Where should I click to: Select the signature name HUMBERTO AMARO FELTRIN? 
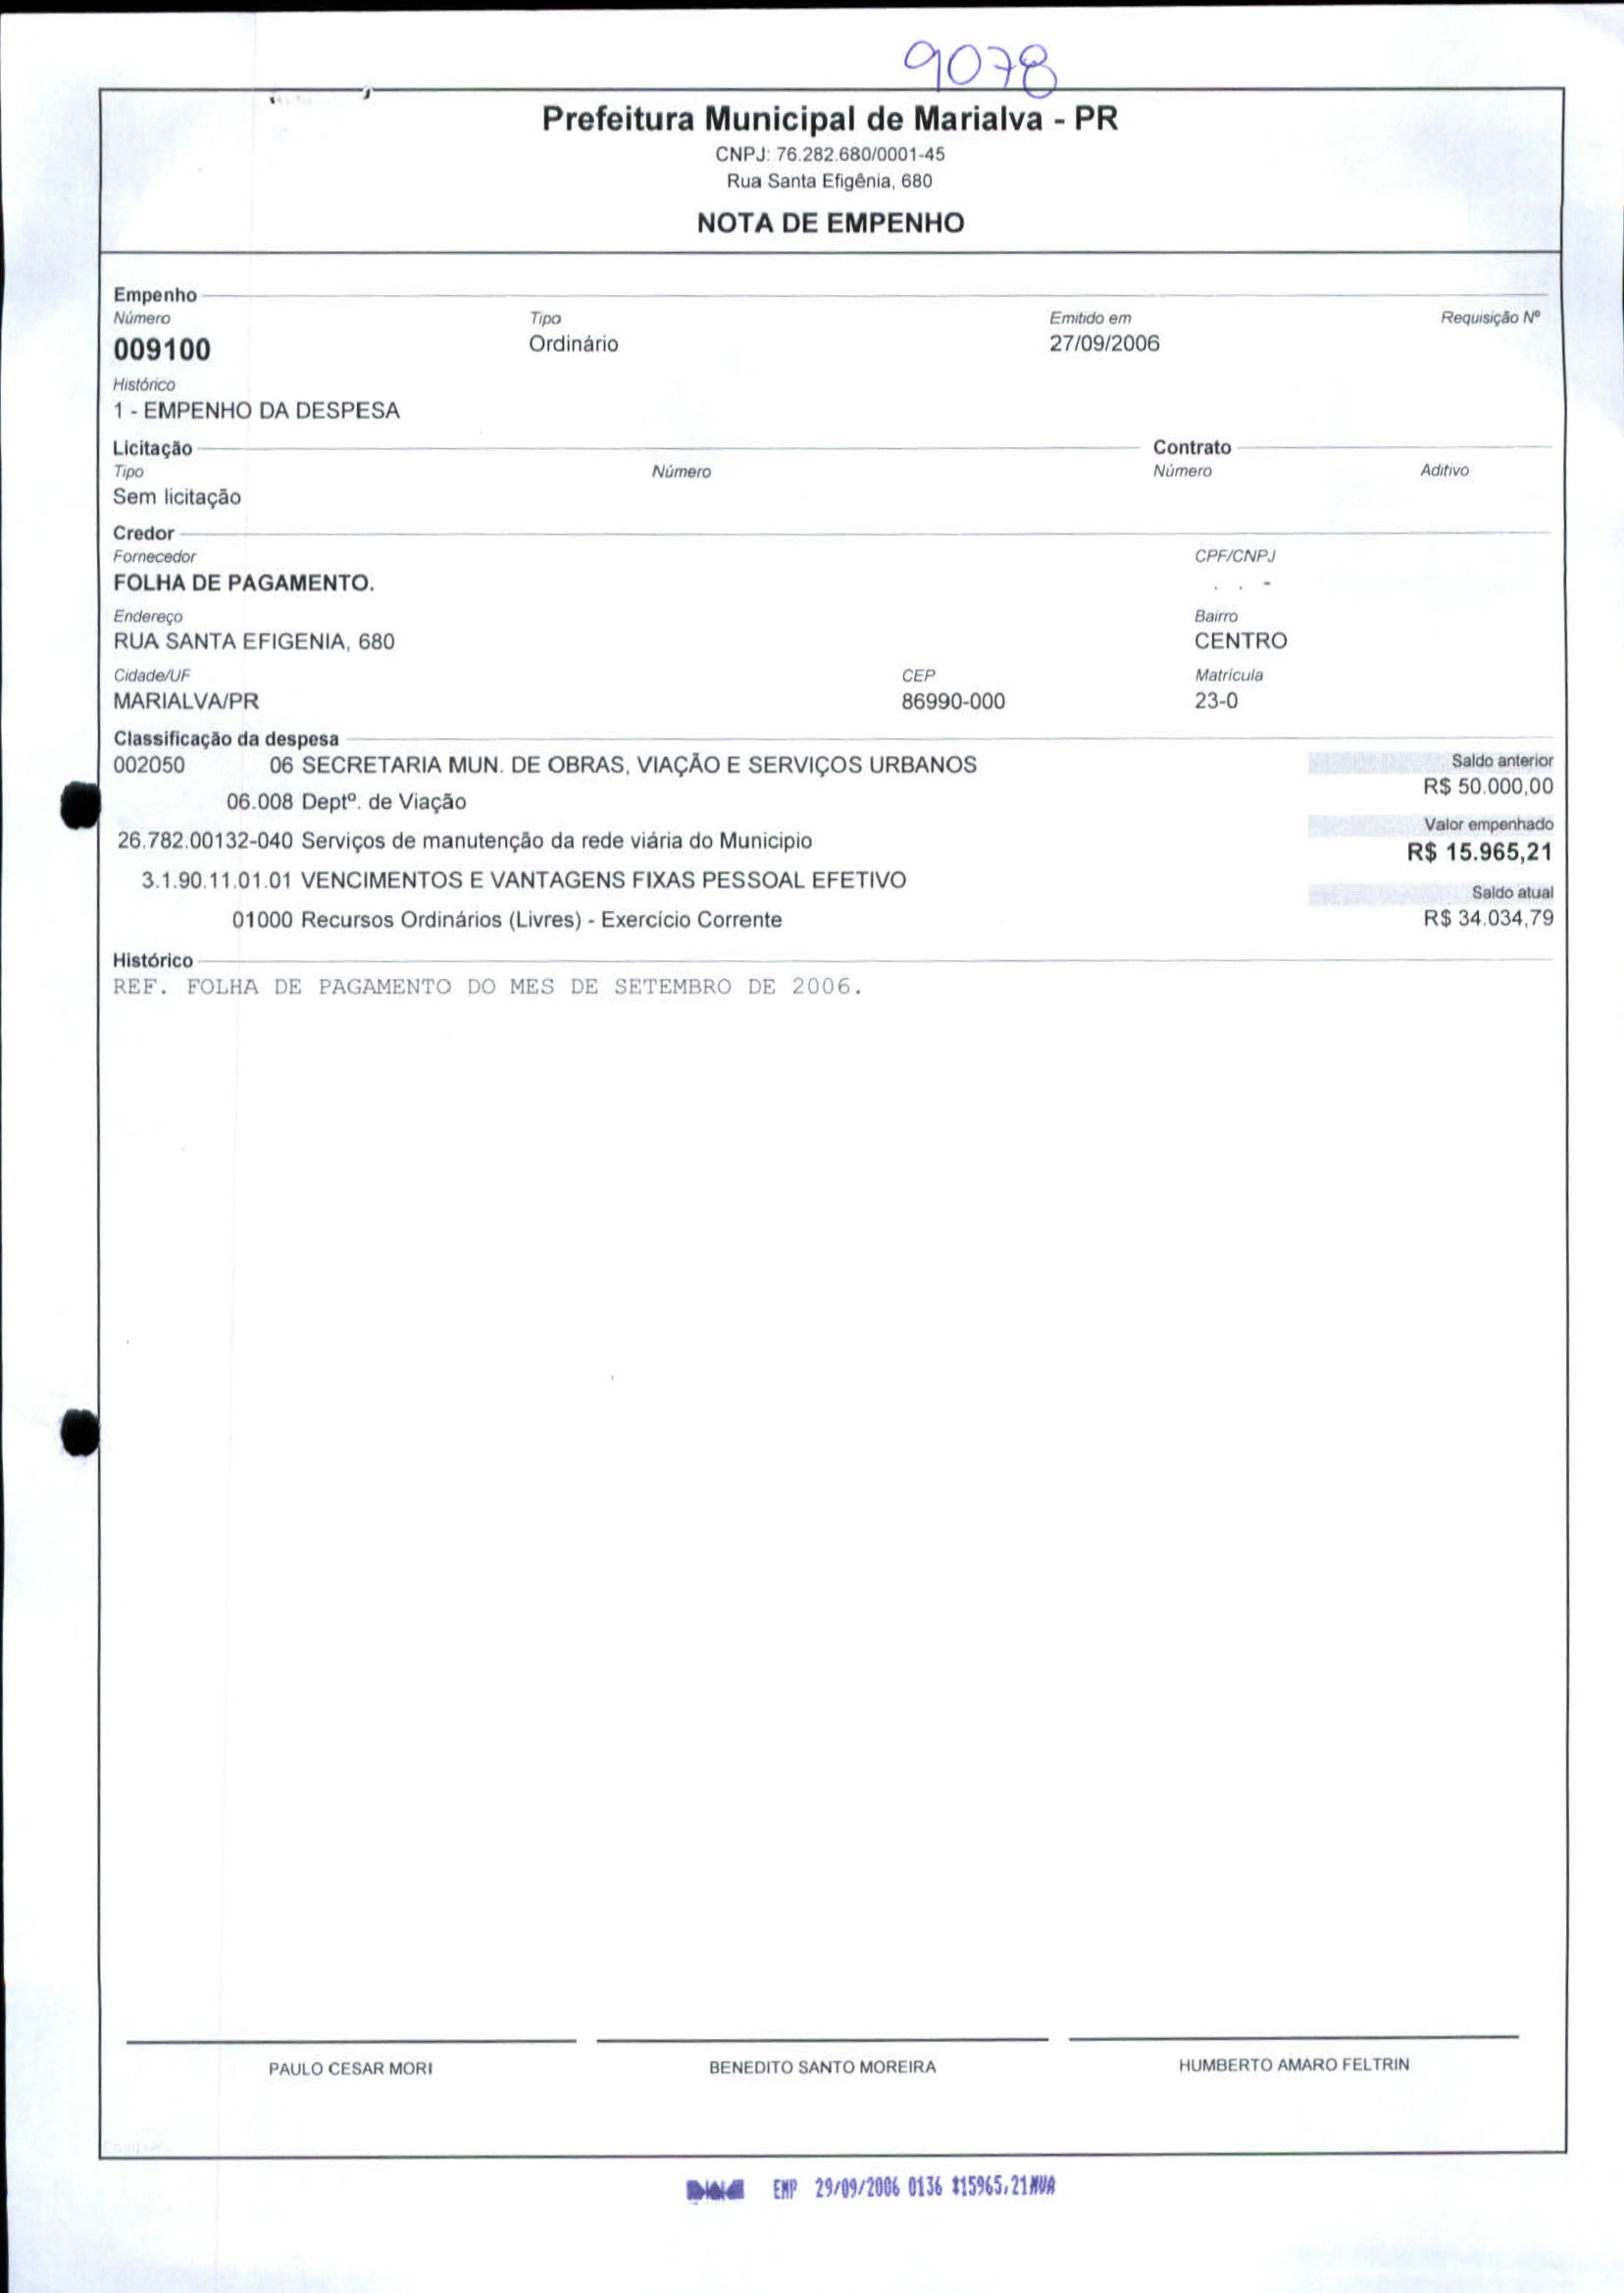(1293, 2064)
